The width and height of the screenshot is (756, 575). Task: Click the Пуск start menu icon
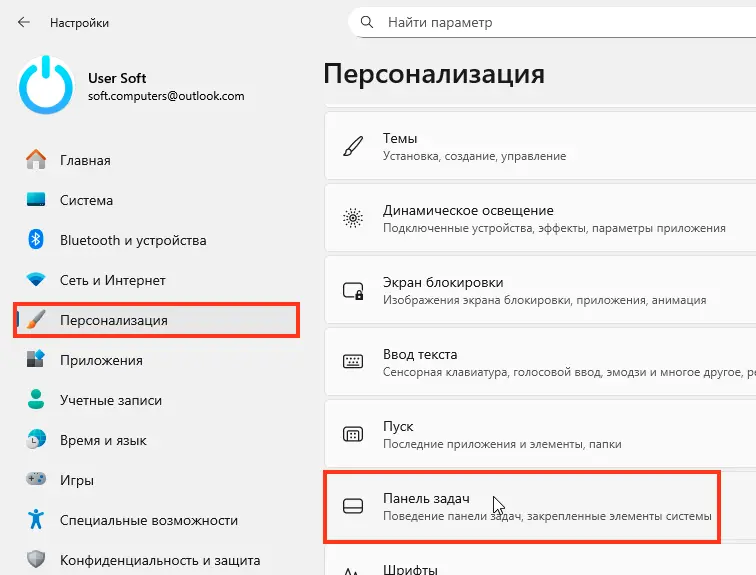(352, 434)
